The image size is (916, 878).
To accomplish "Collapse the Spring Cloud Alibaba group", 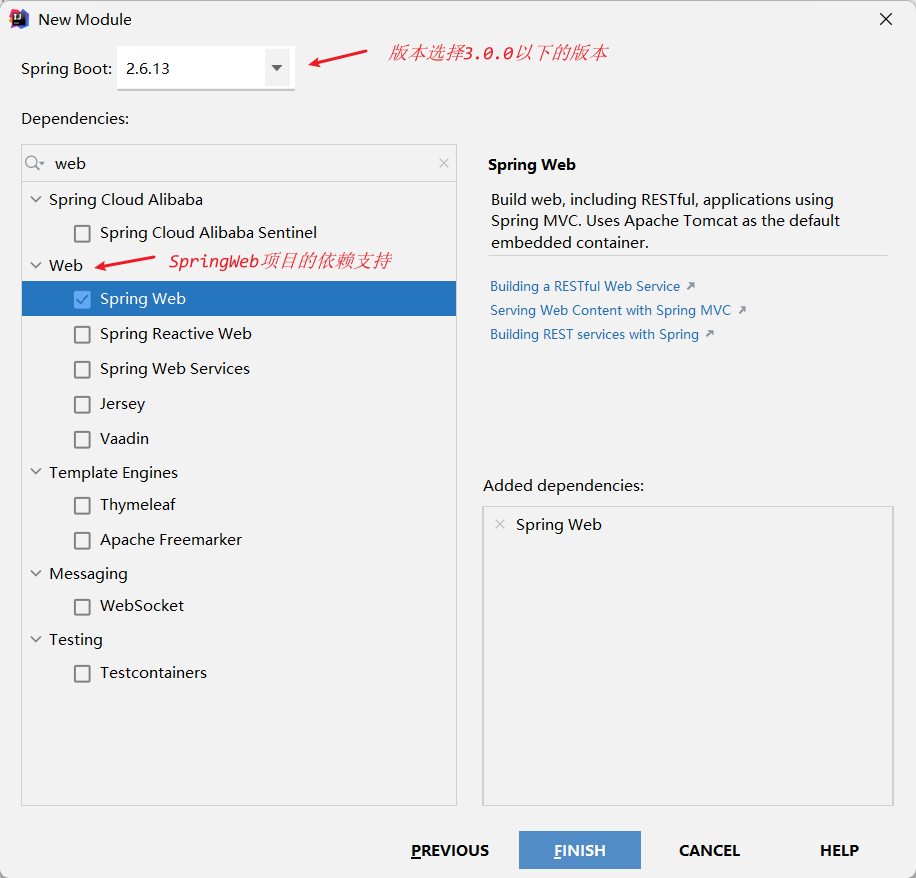I will tap(37, 200).
